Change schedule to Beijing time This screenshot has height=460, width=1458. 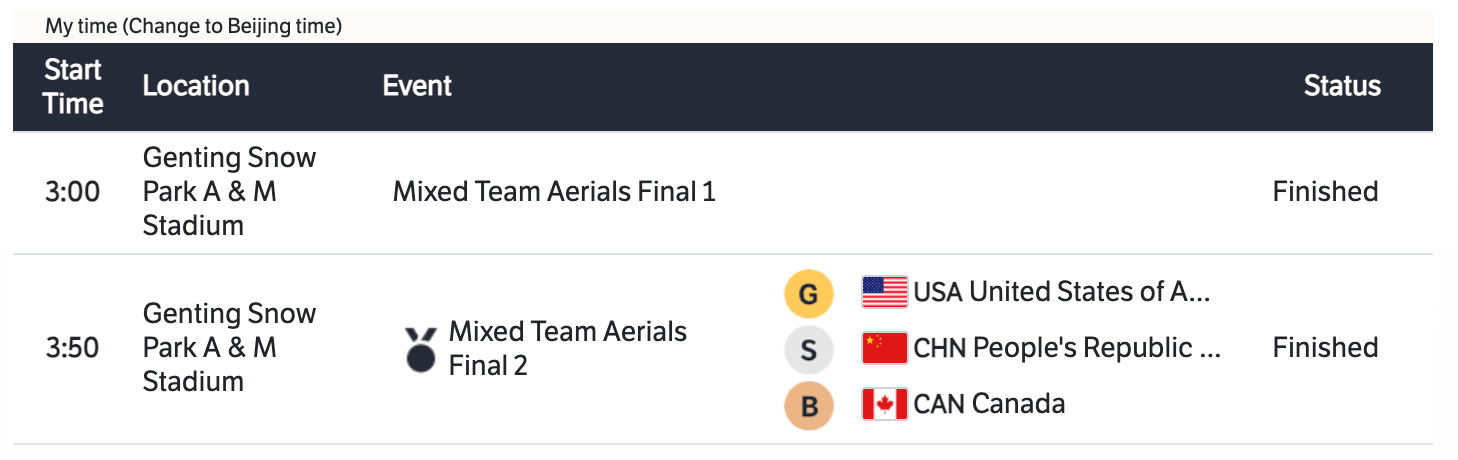pyautogui.click(x=232, y=27)
